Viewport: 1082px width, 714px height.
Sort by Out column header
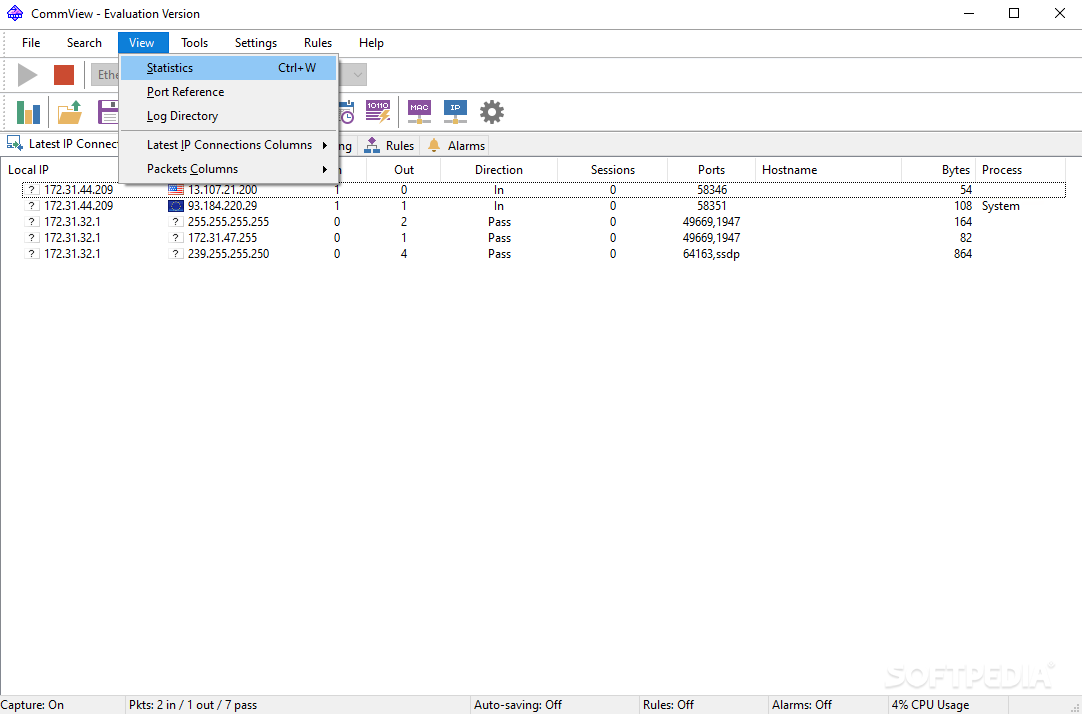pyautogui.click(x=404, y=170)
